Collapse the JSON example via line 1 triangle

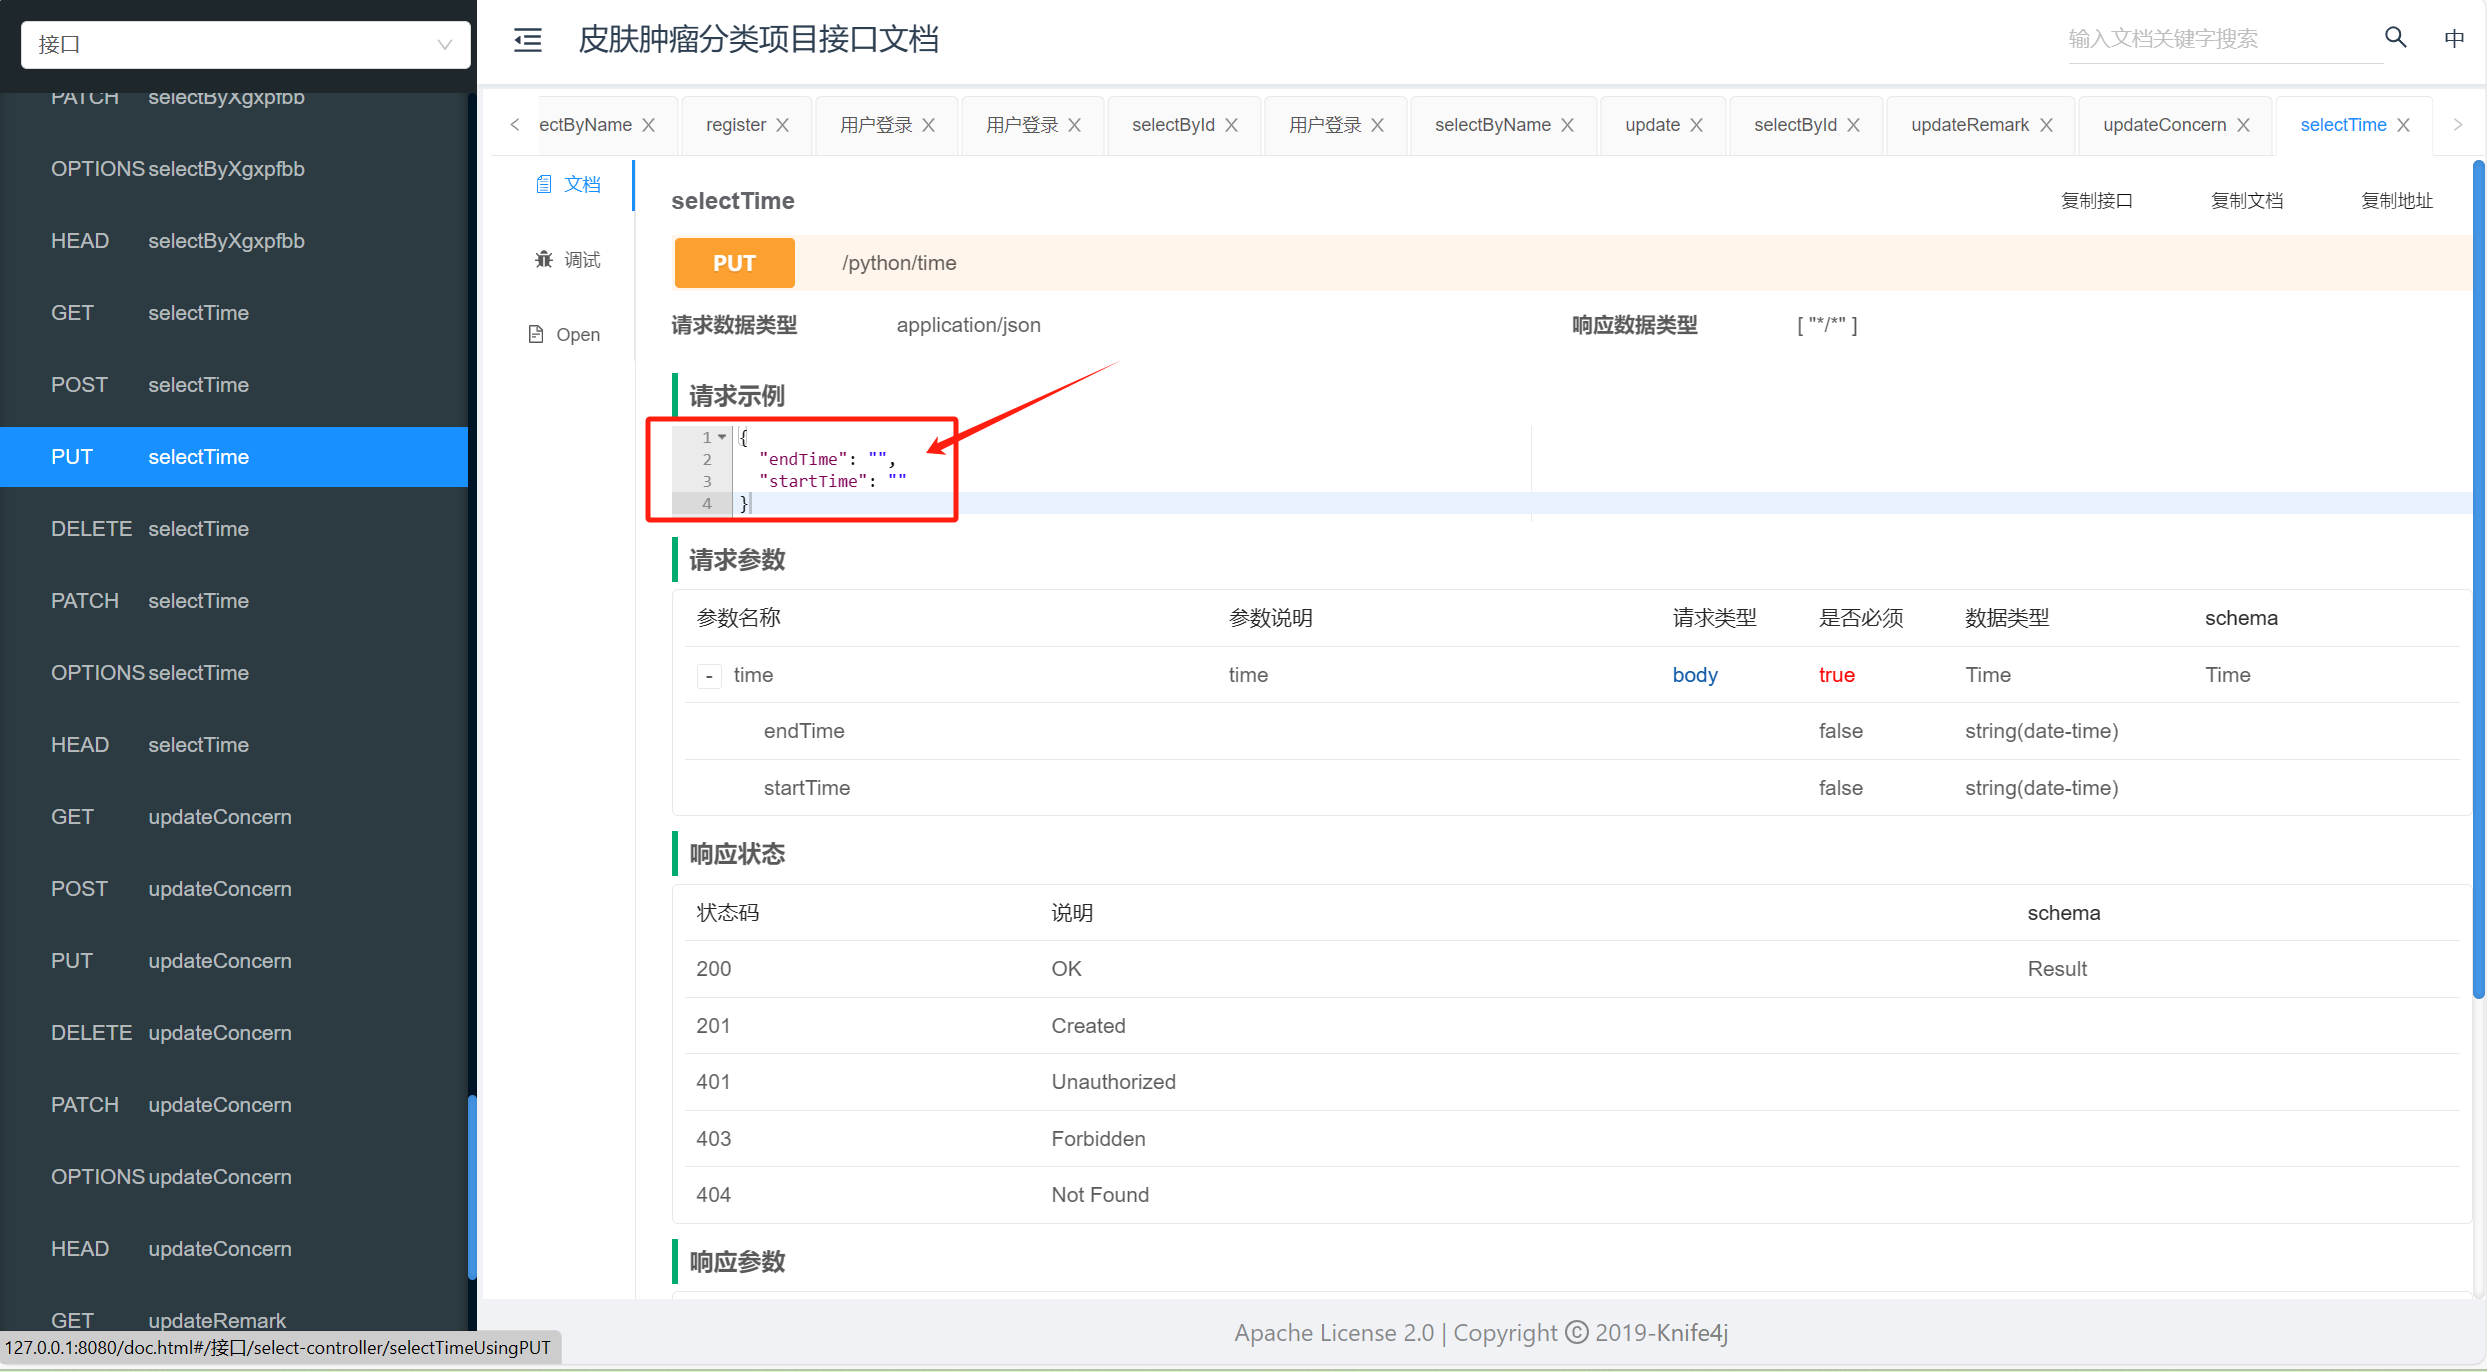point(723,437)
